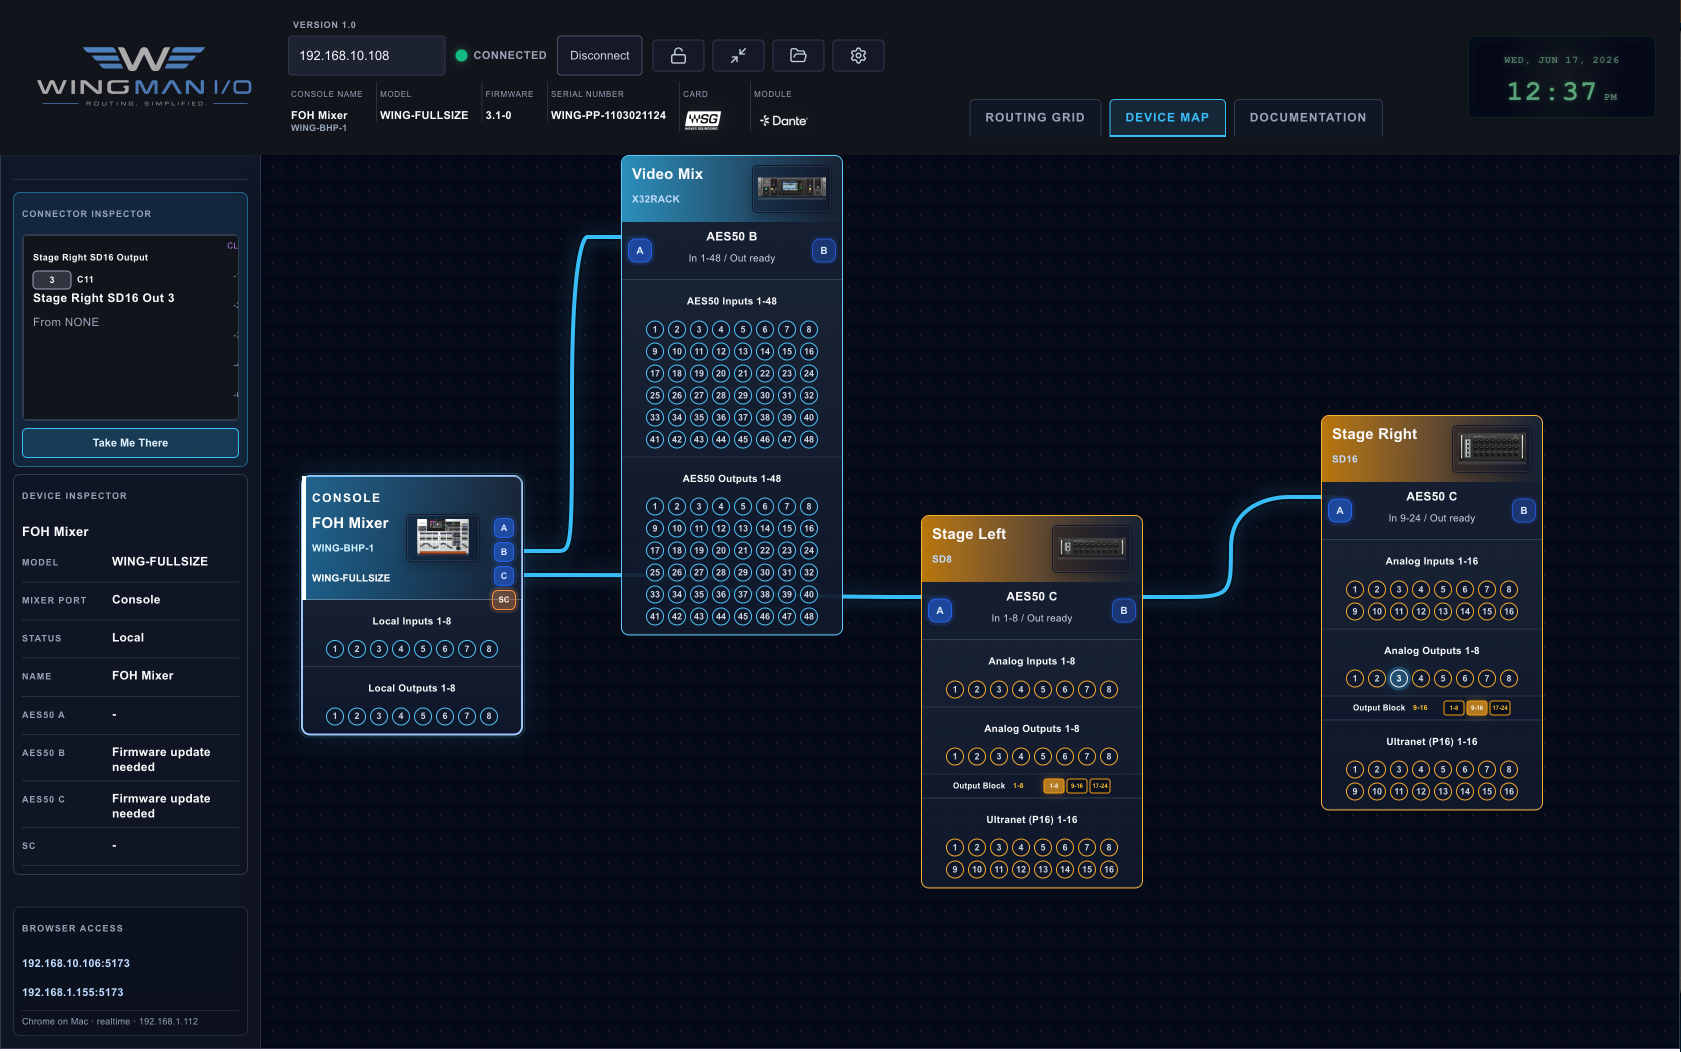Viewport: 1681px width, 1052px height.
Task: Click the IP address field 192.168.10.108
Action: (x=366, y=56)
